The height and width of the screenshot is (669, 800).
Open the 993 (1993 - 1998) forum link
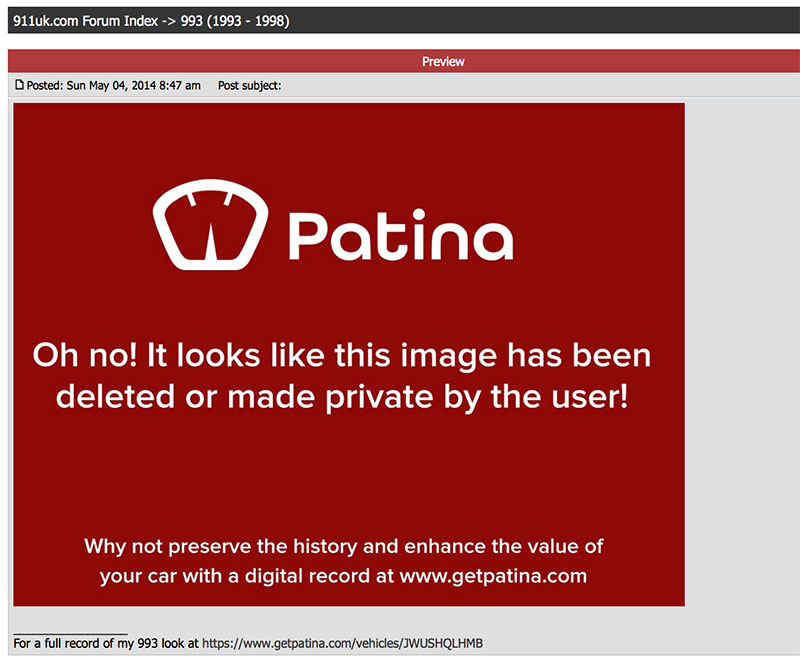click(x=235, y=21)
